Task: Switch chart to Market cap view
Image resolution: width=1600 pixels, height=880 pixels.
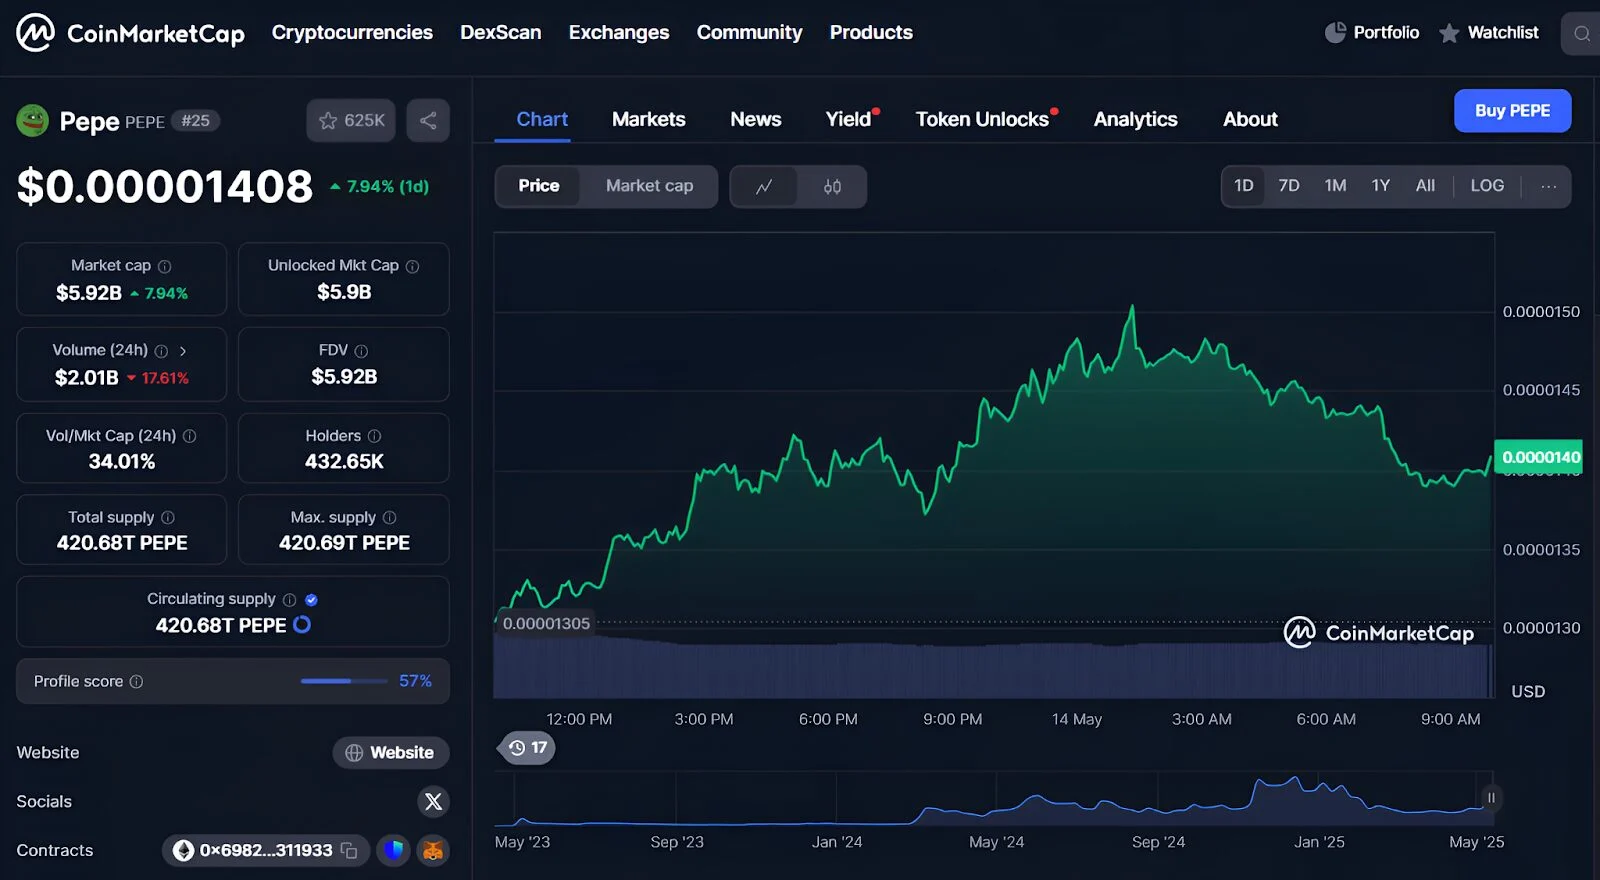Action: click(649, 186)
